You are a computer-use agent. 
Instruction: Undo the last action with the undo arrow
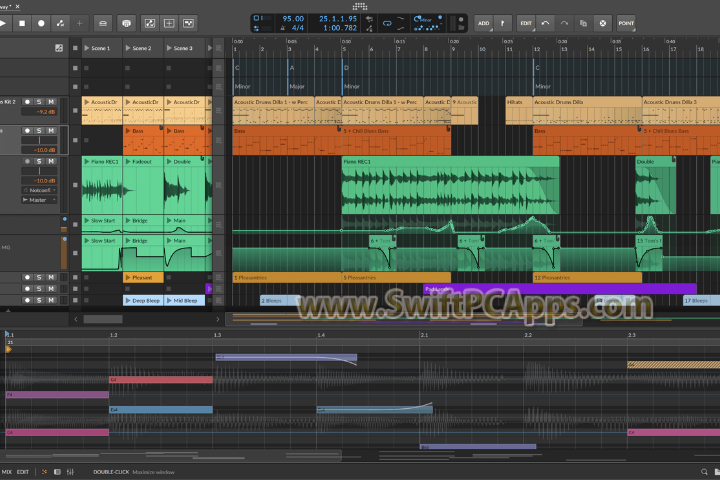[x=545, y=23]
